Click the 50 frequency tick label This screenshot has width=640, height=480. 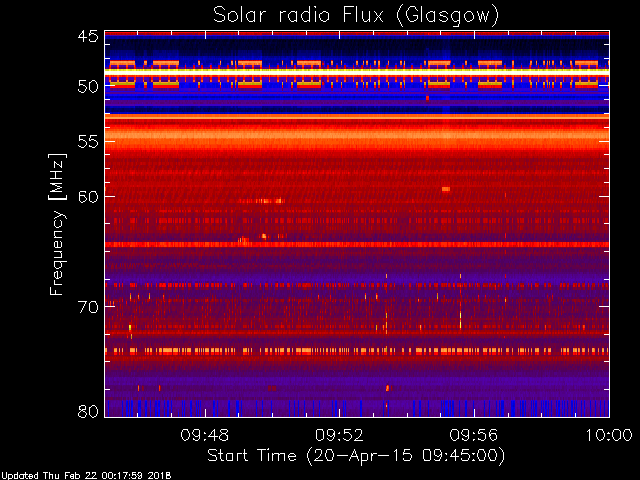pos(88,87)
